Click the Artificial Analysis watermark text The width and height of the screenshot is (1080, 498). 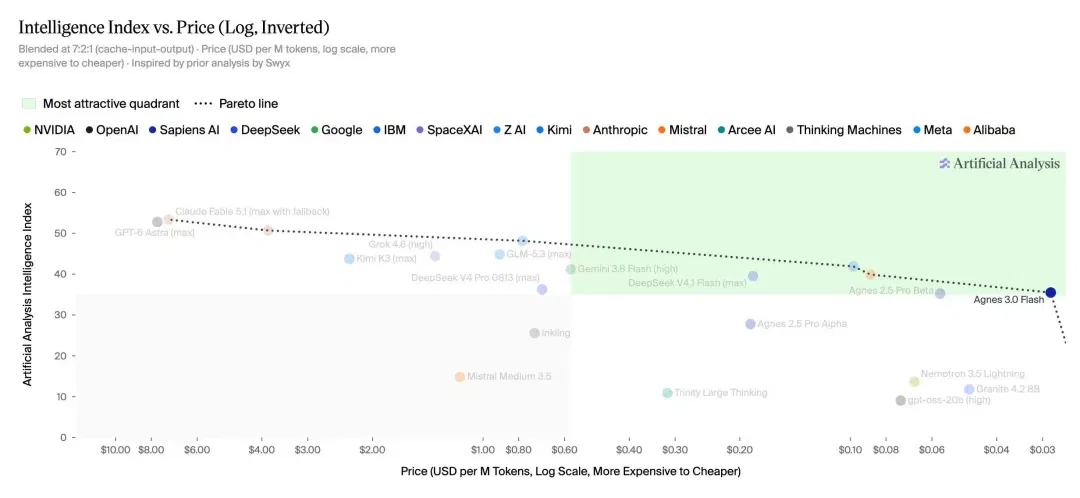(x=1006, y=163)
